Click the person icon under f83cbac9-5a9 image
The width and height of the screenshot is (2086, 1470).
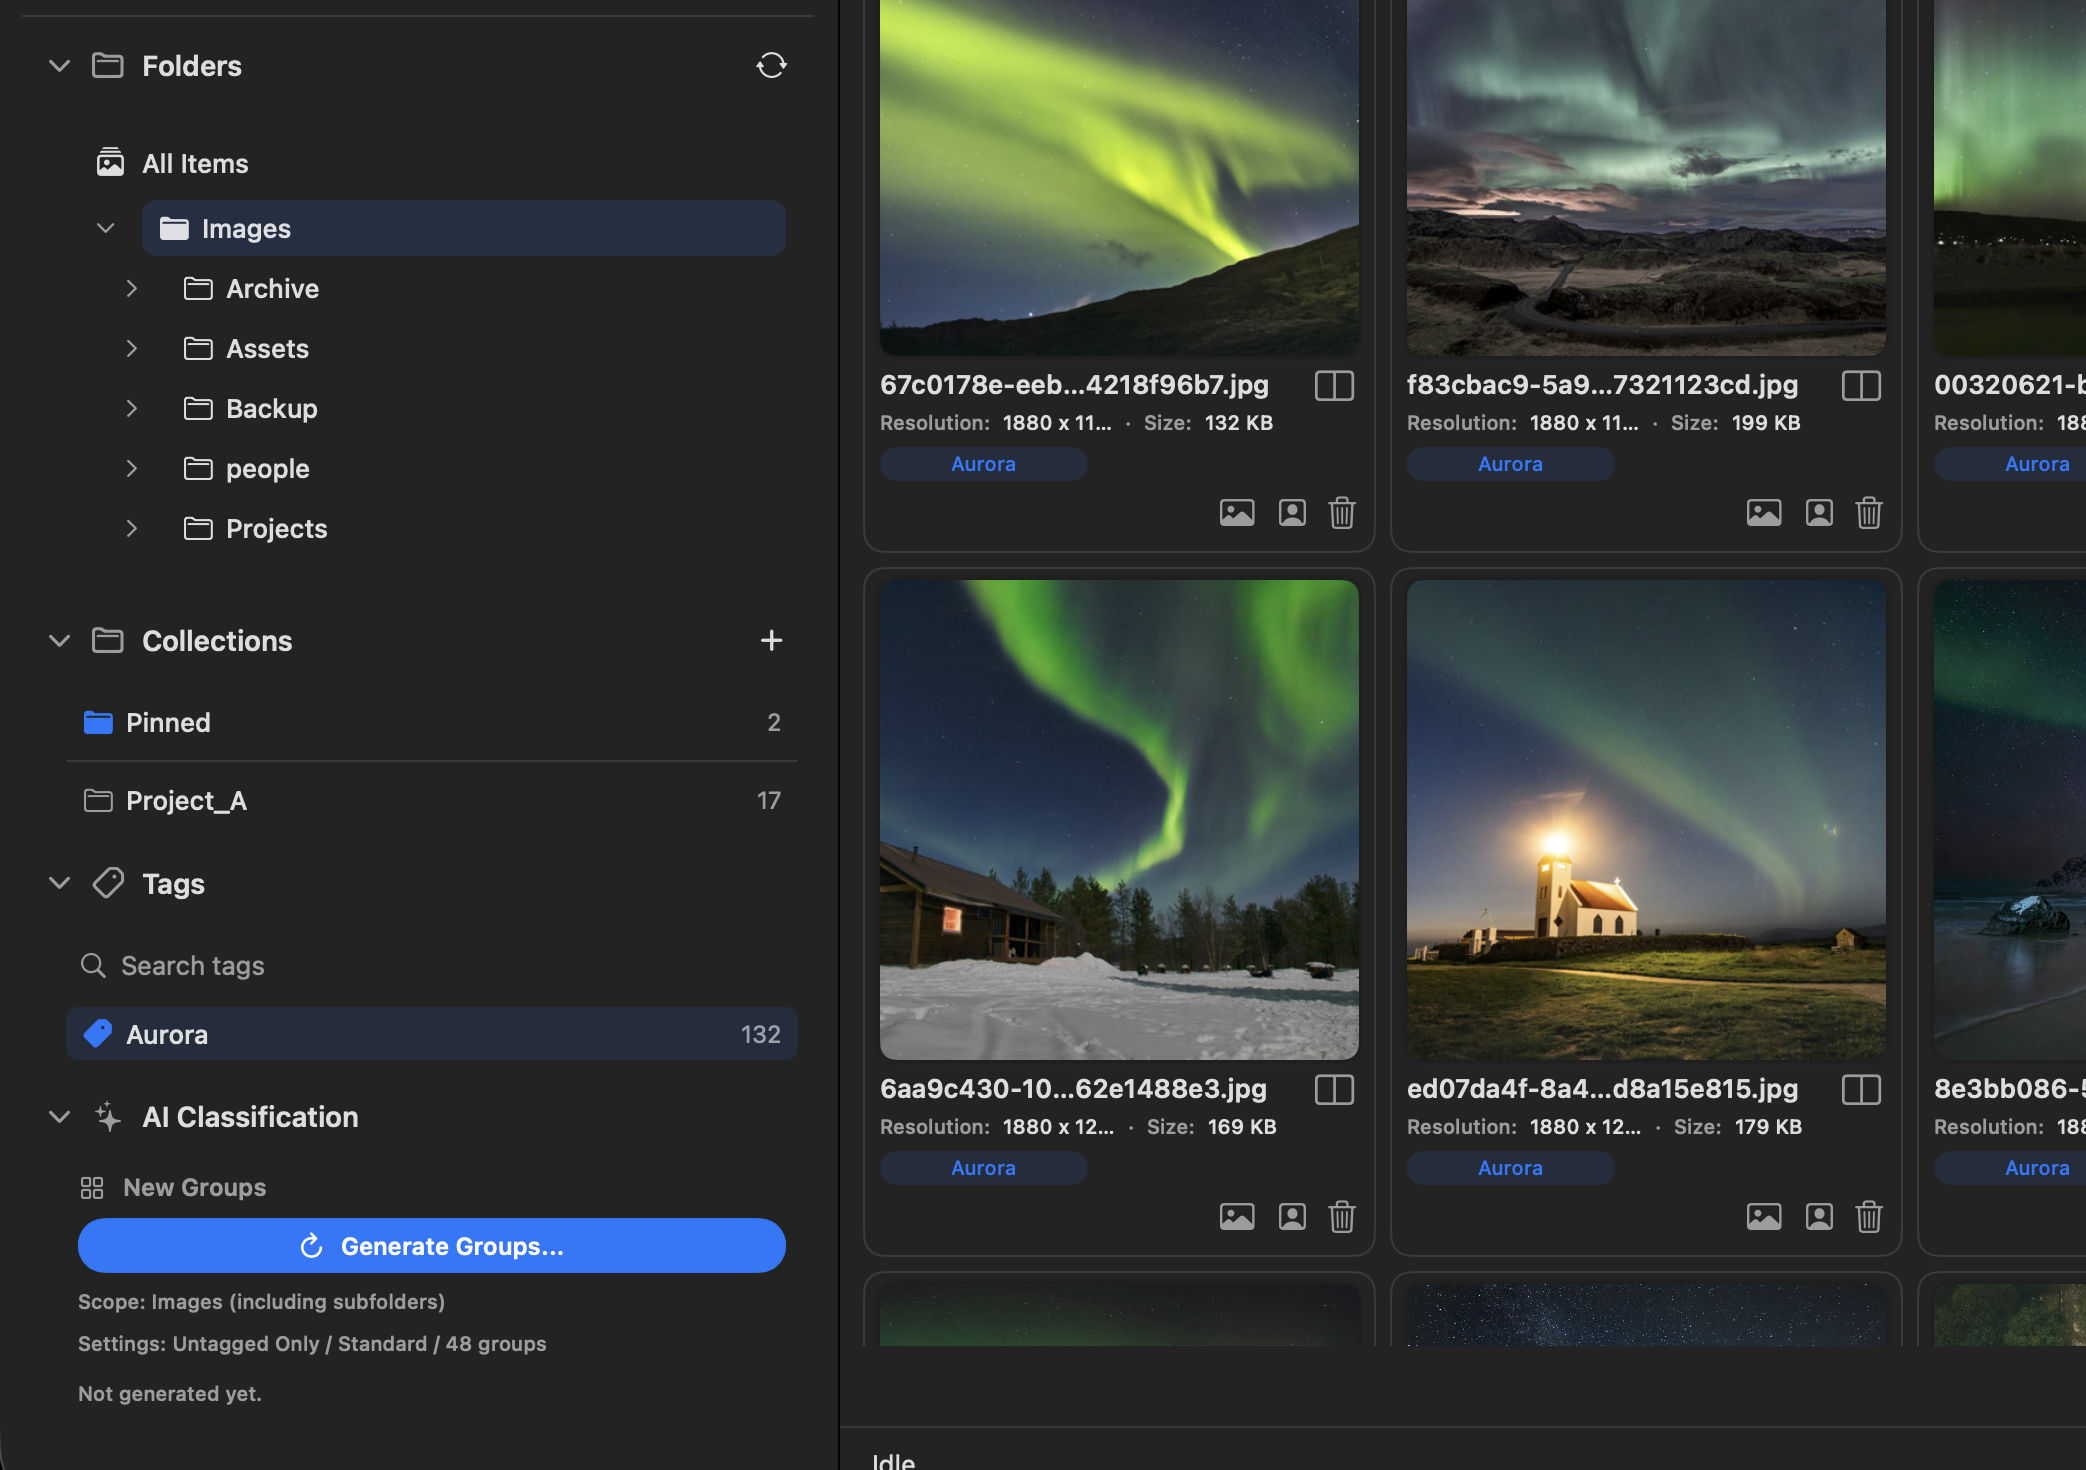pos(1819,513)
